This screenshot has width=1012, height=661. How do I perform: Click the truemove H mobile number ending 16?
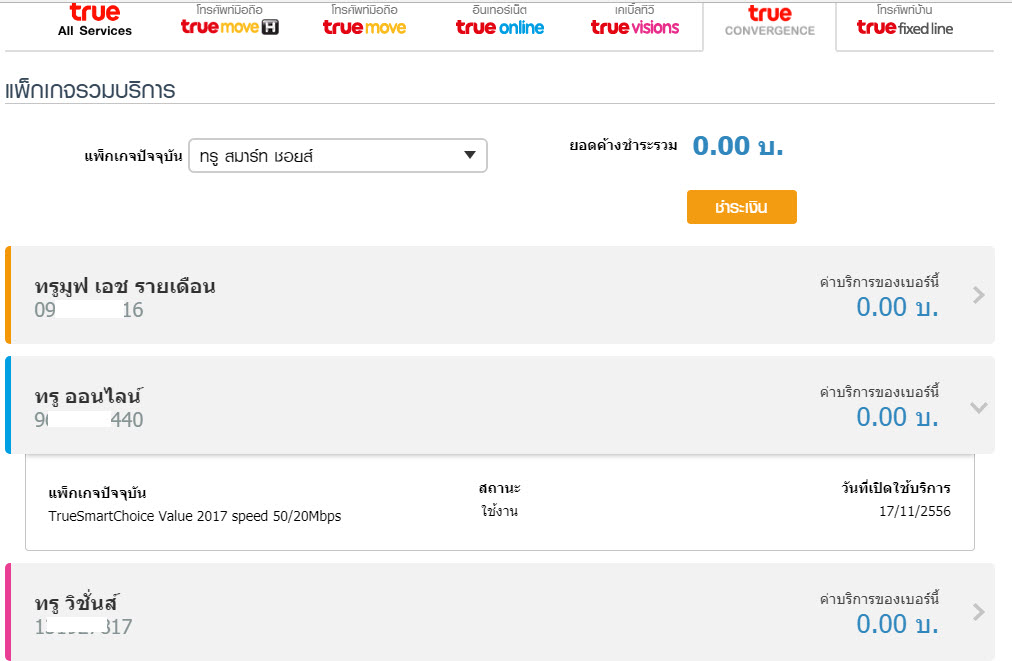coord(89,310)
